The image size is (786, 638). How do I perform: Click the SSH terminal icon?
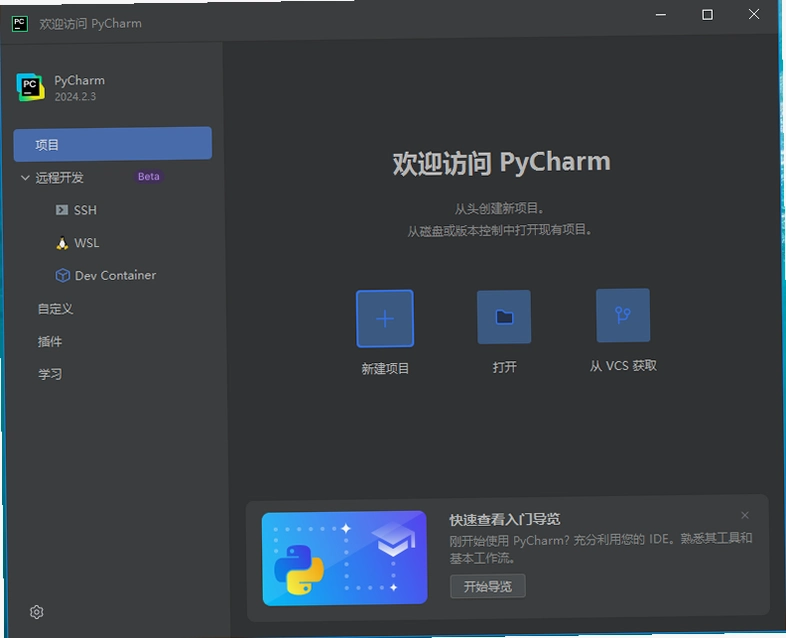click(62, 209)
